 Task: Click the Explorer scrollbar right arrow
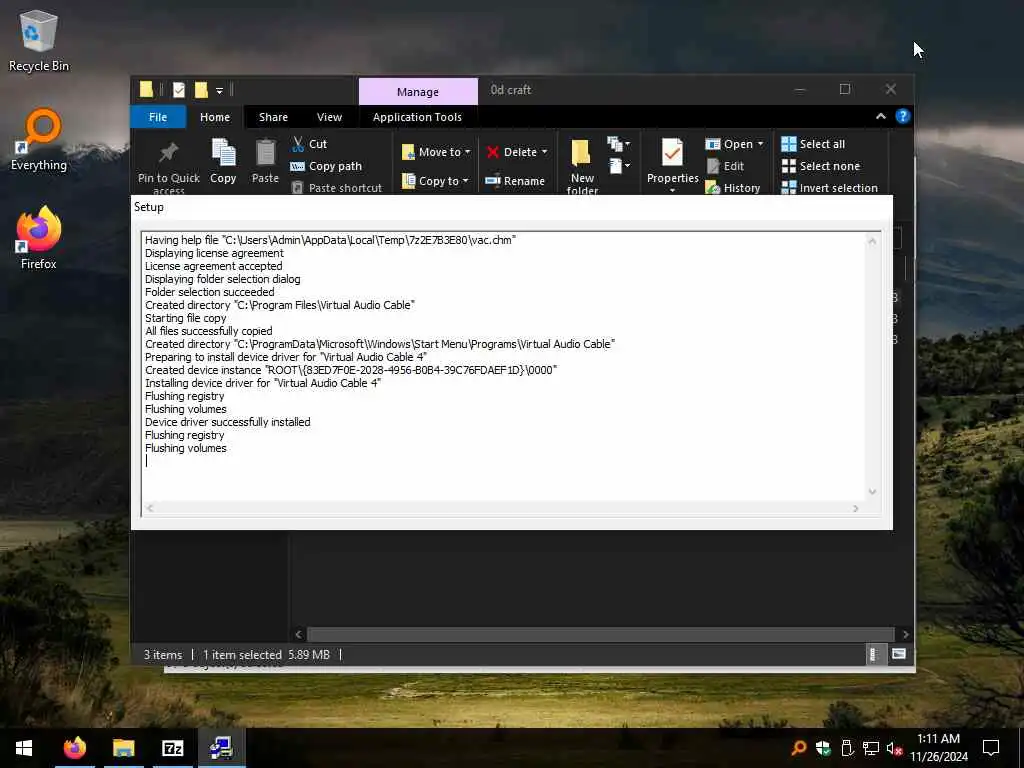click(x=905, y=634)
